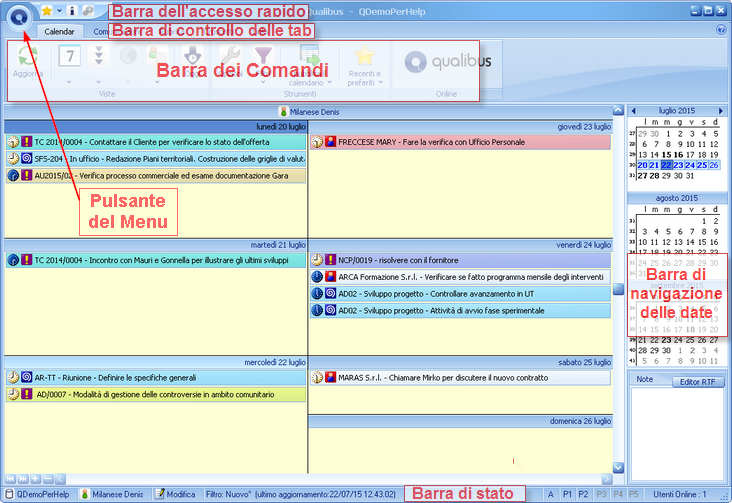Click the first-page navigation button at bottom
Viewport: 732px width, 503px height.
[10, 479]
